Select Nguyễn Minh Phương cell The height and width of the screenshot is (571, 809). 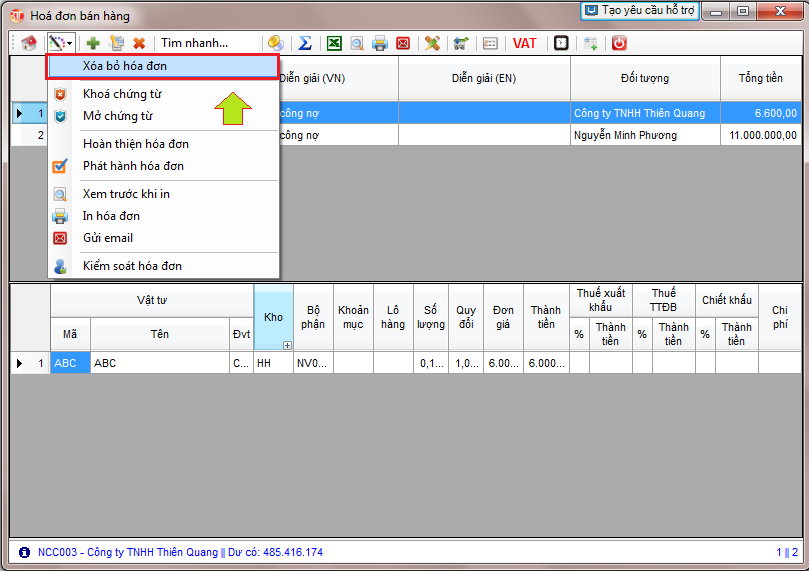645,135
